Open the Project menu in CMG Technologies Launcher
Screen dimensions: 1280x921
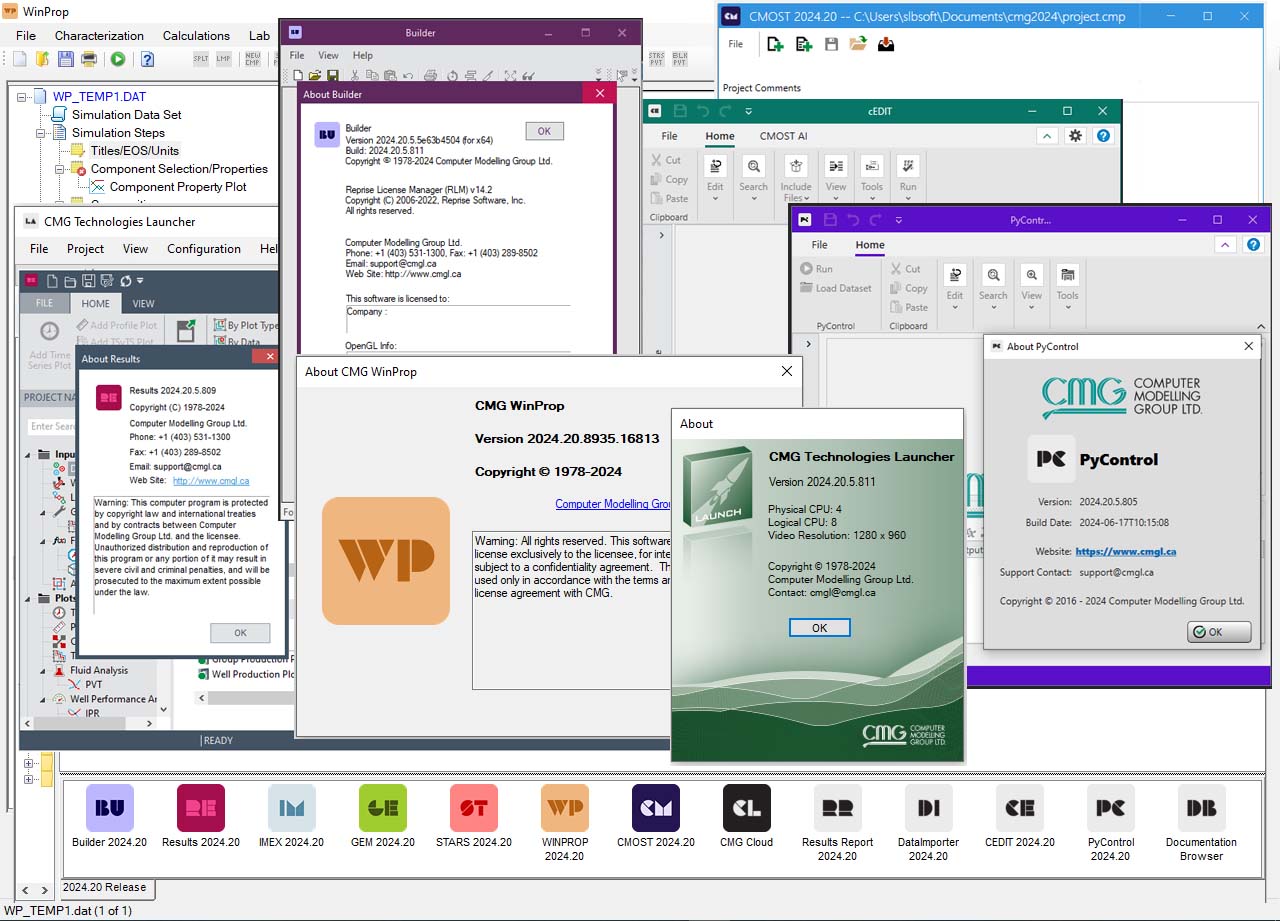(85, 249)
